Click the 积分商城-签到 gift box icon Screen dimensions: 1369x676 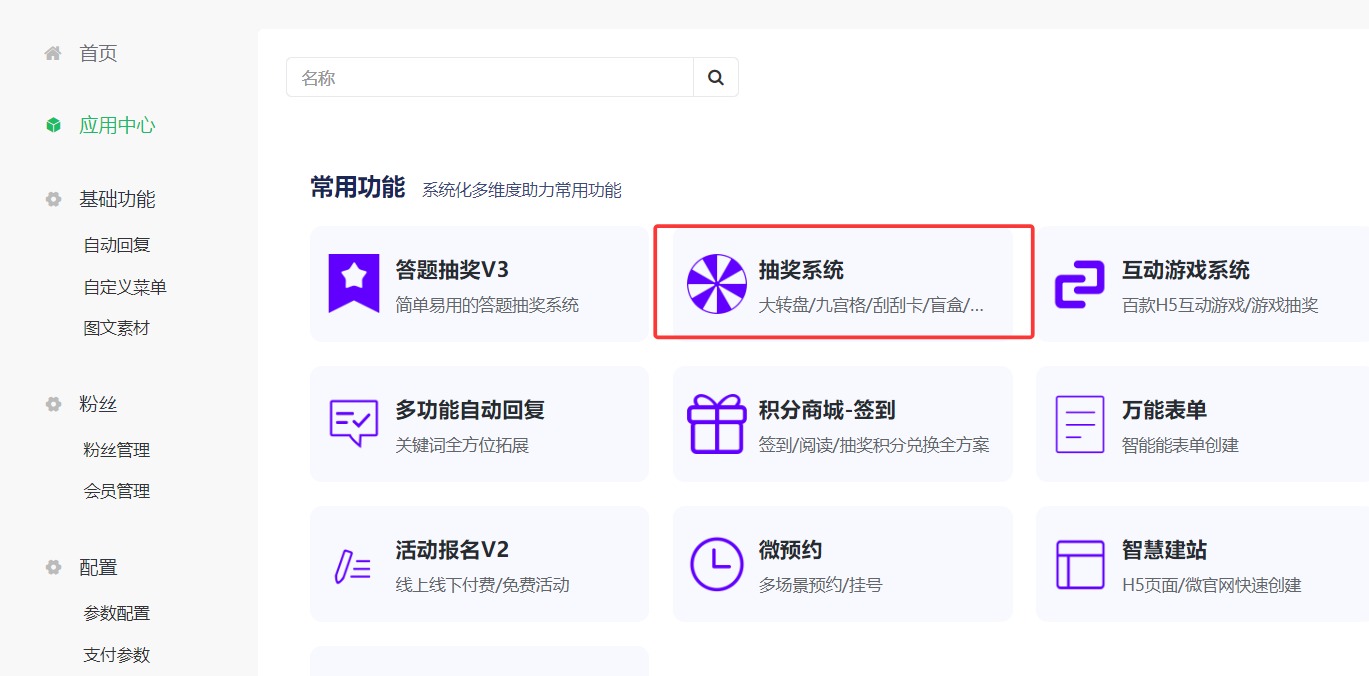(x=716, y=424)
